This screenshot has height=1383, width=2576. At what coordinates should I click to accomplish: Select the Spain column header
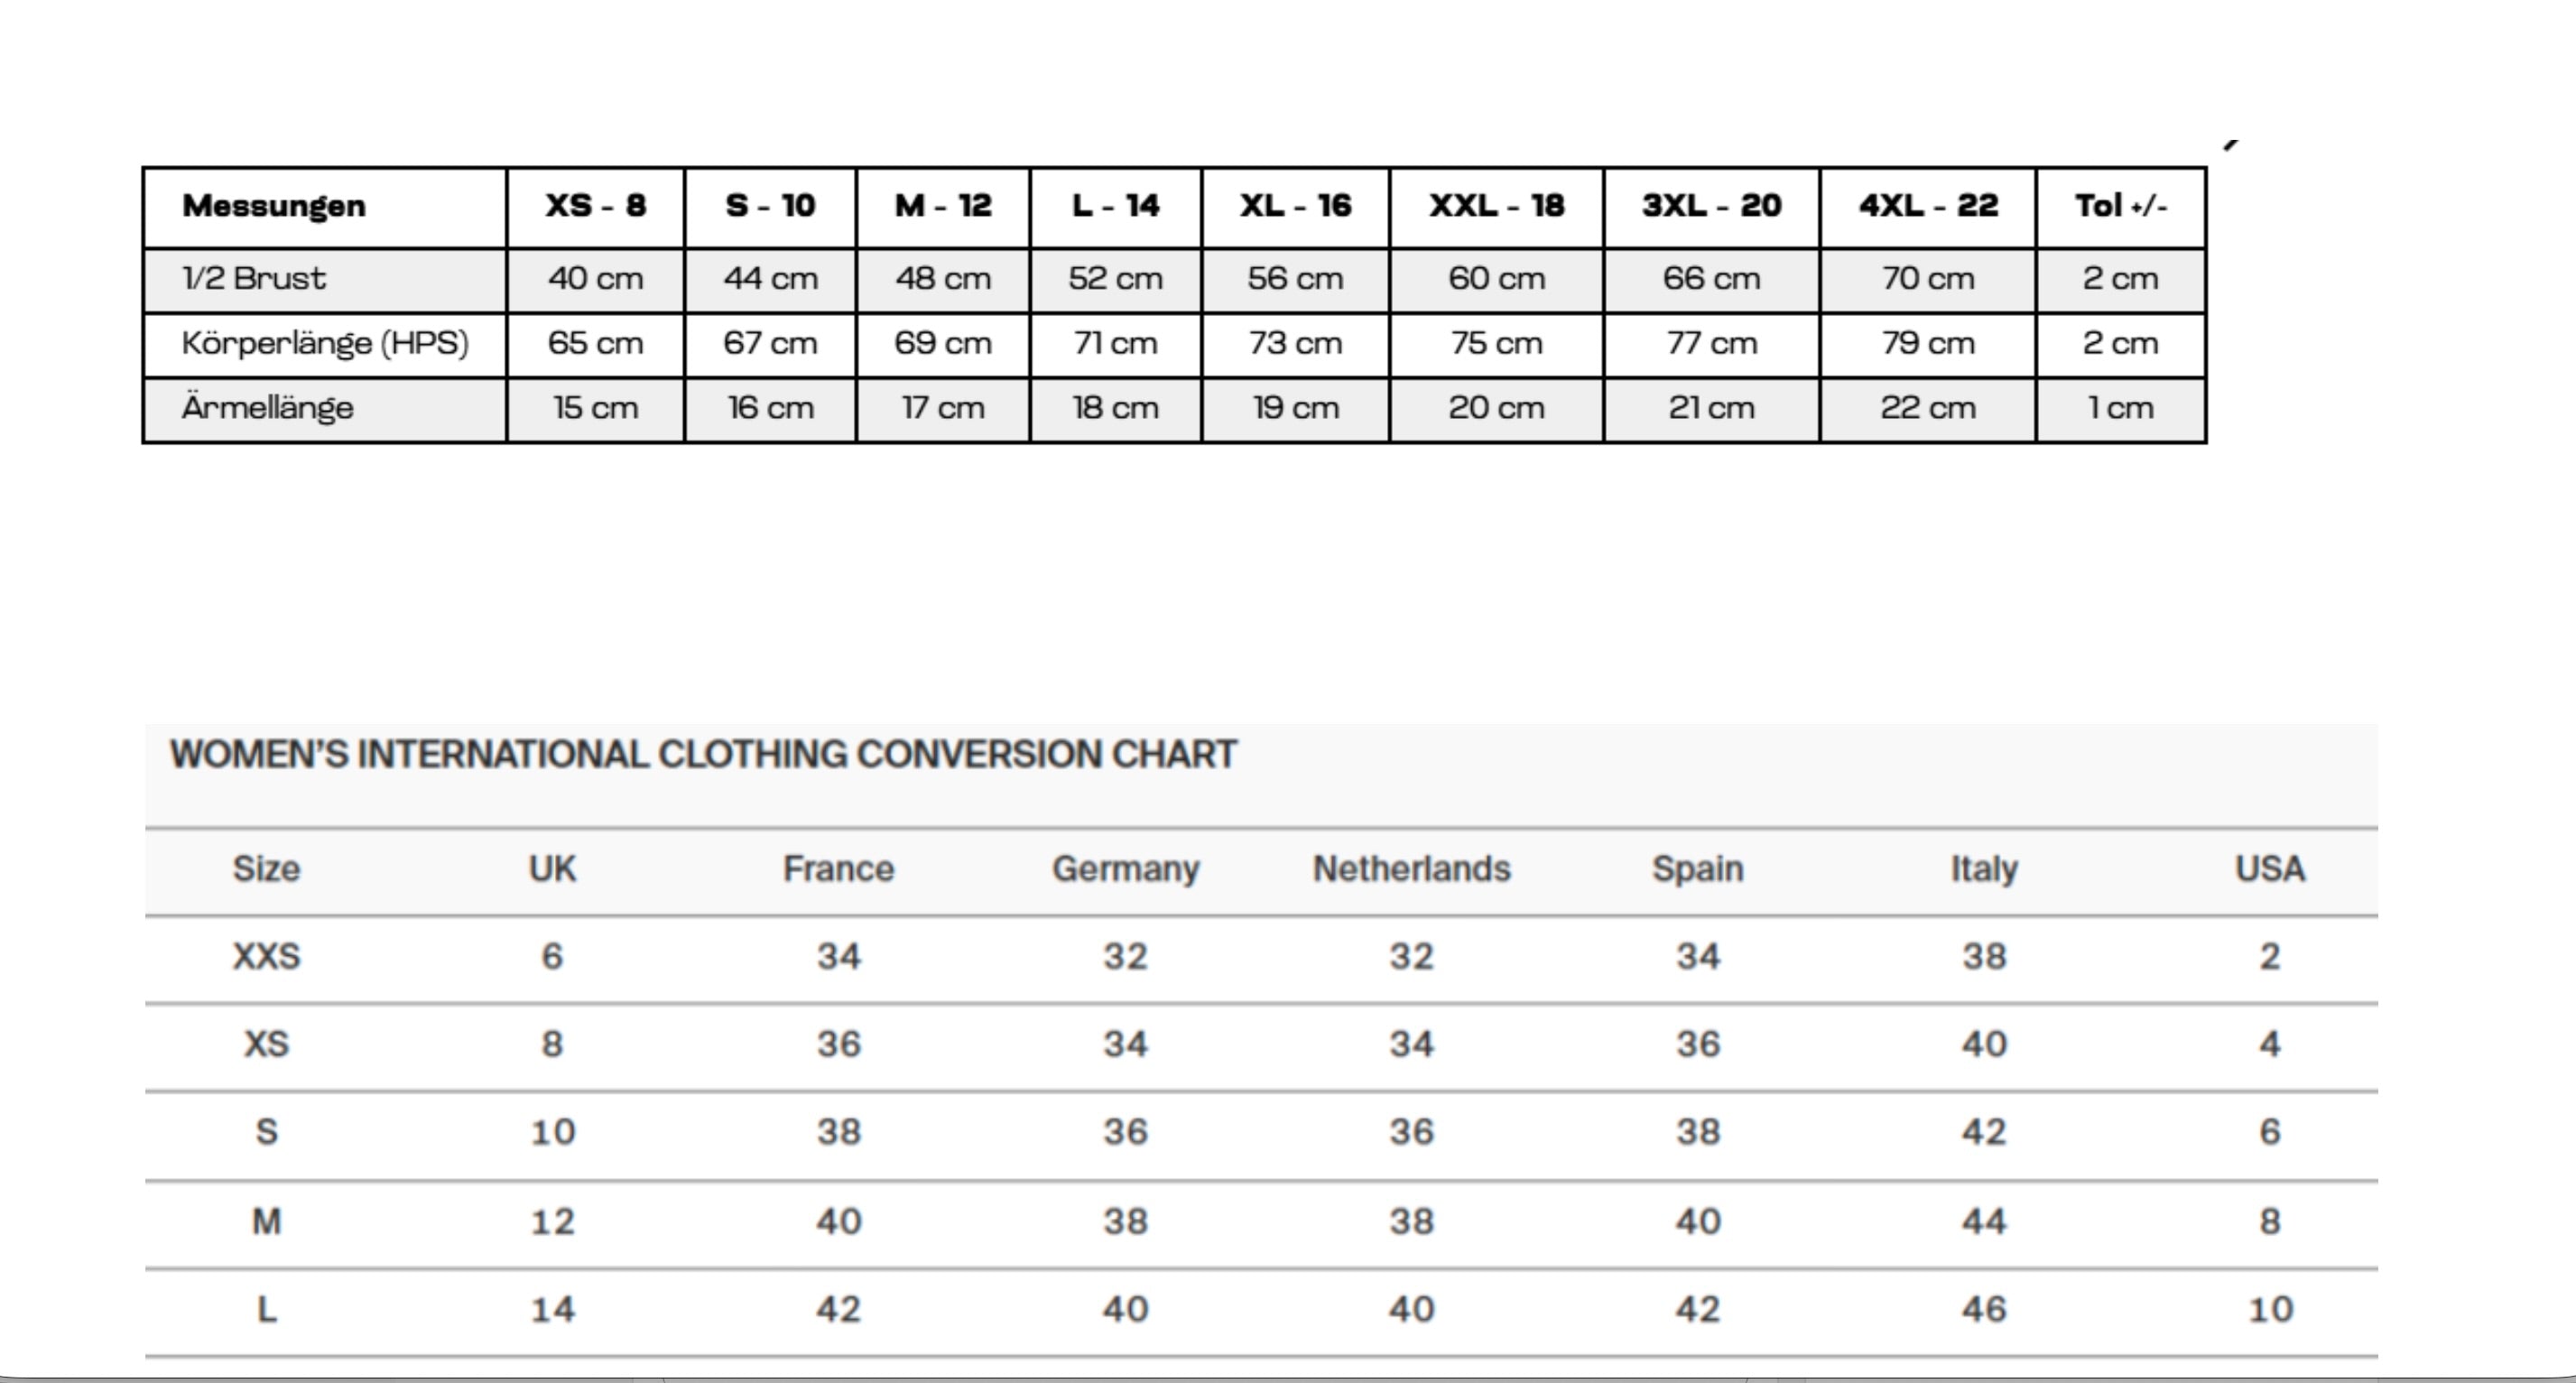coord(1697,869)
